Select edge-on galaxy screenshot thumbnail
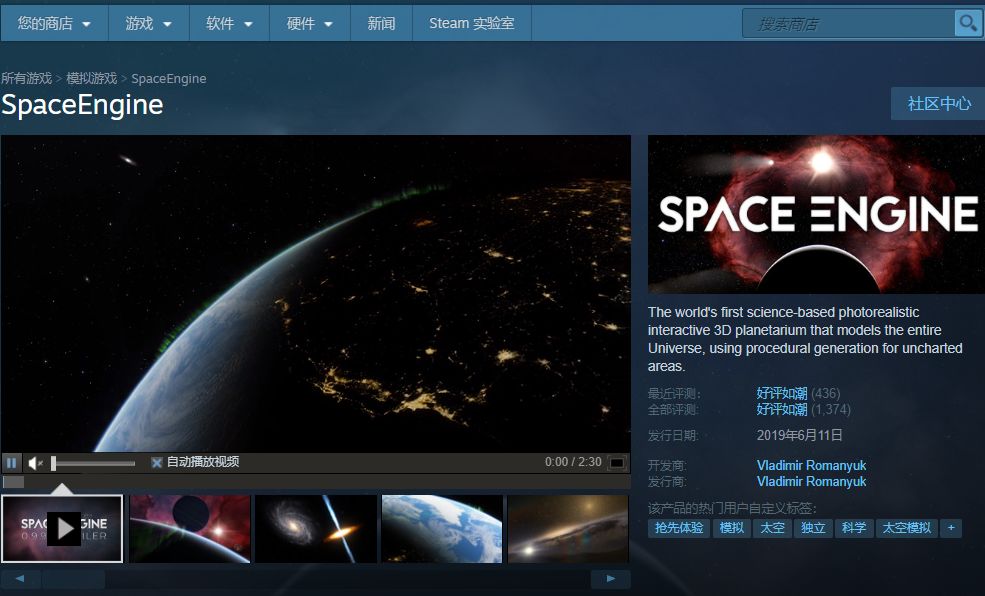 568,528
